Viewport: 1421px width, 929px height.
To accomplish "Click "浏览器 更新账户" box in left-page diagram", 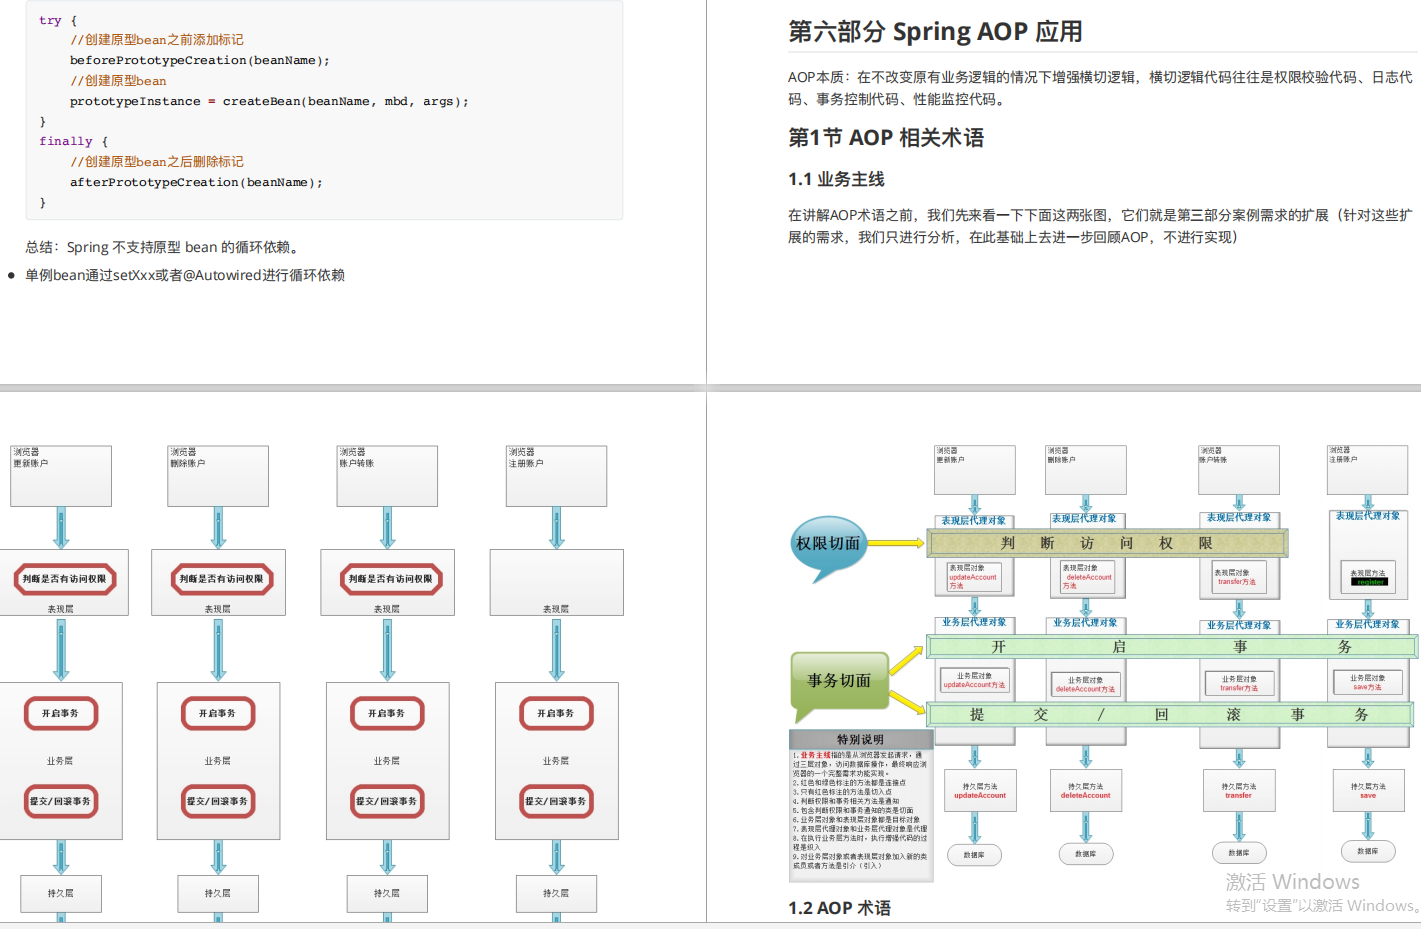I will pos(61,476).
